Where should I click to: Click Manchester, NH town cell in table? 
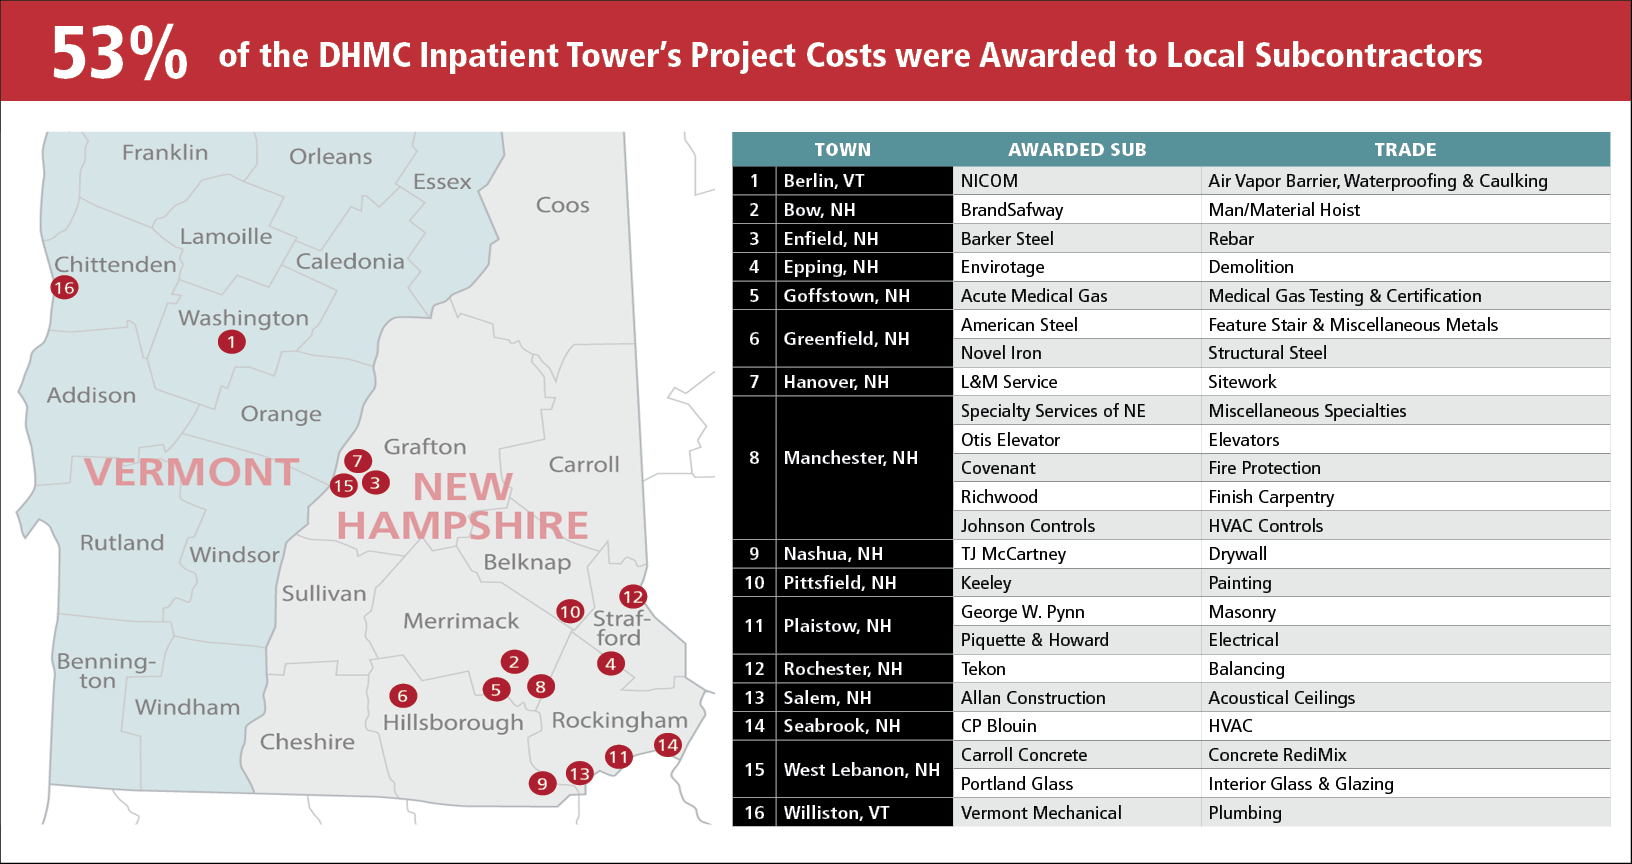(x=850, y=458)
